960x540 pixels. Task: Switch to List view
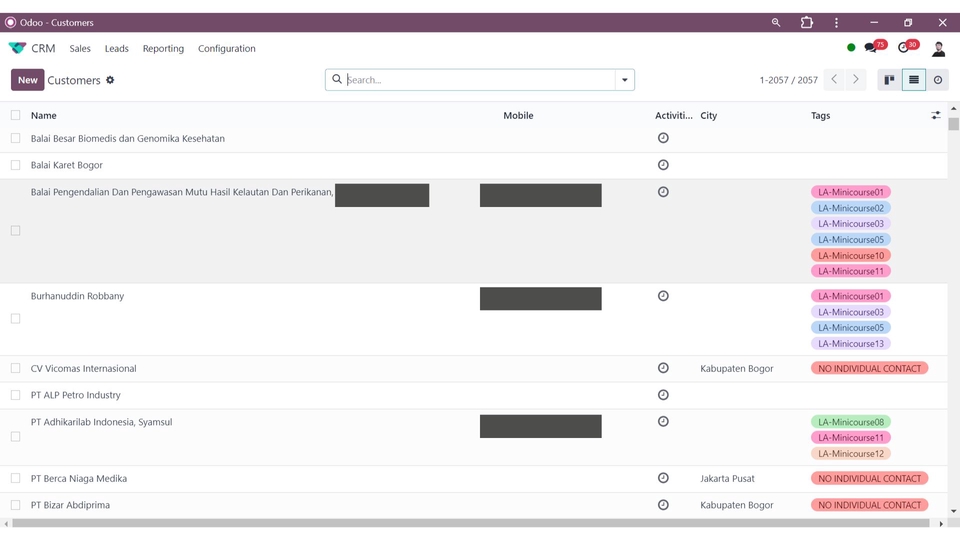click(x=913, y=80)
